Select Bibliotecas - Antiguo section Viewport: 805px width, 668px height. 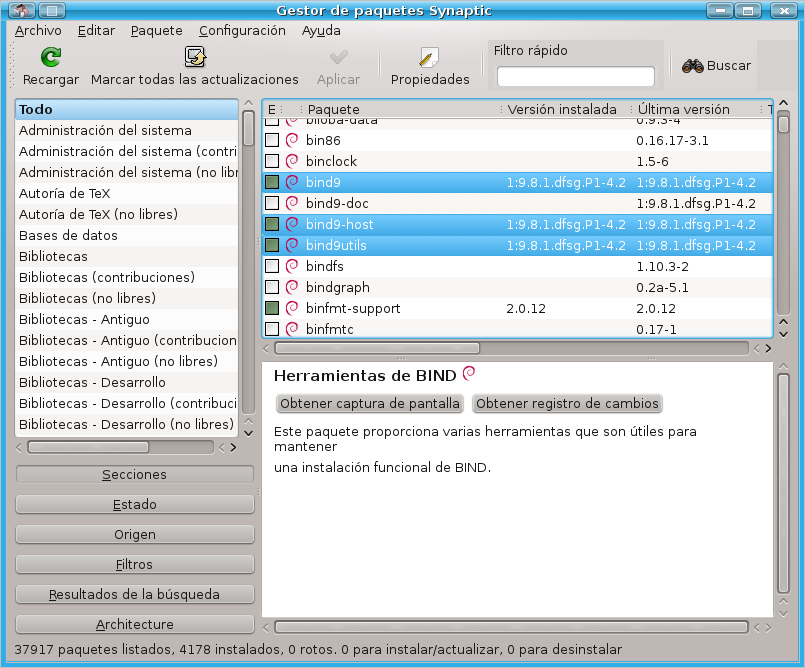pyautogui.click(x=127, y=319)
